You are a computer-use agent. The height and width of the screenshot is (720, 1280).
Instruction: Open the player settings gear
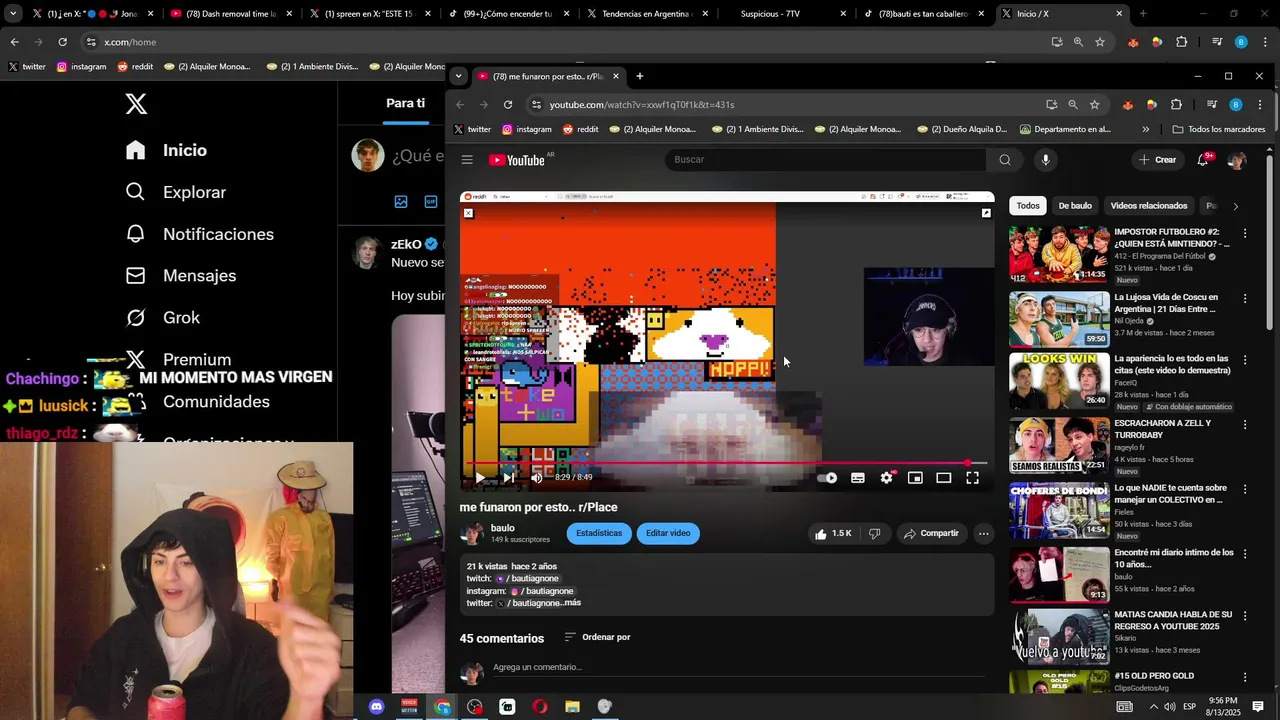tap(886, 478)
